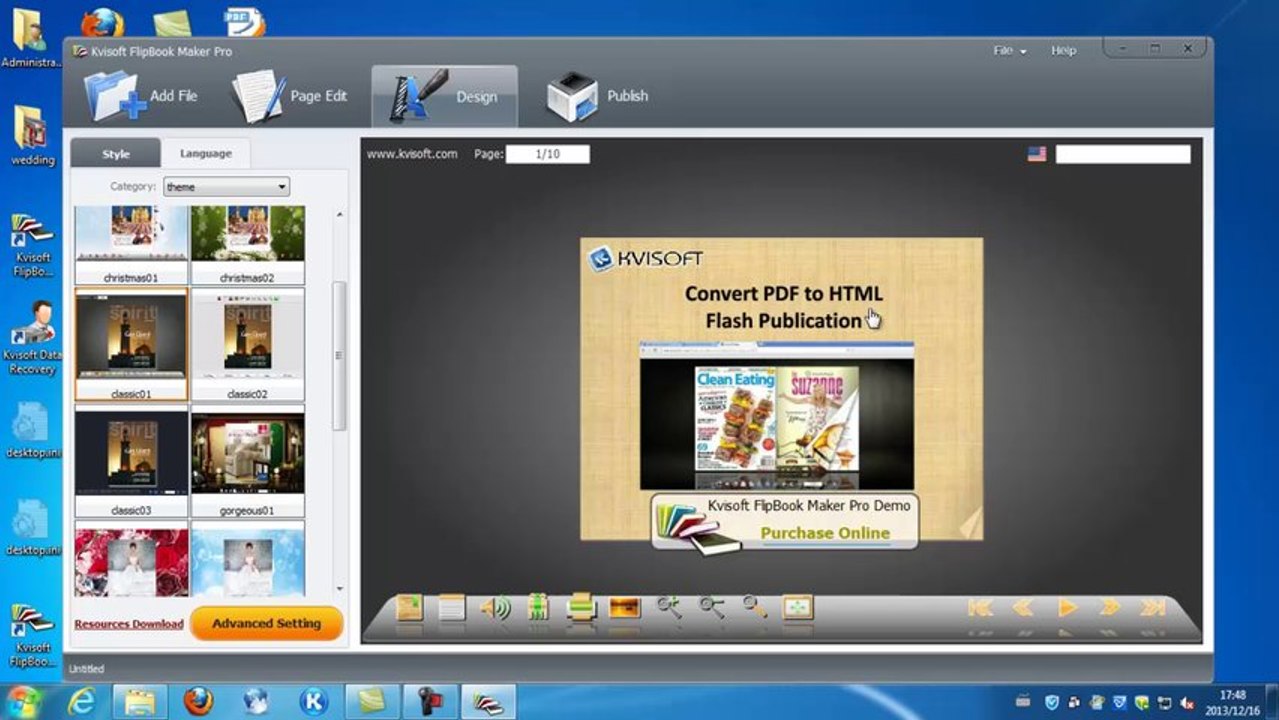Click the Kvisoft Data Recovery desktop icon
Image resolution: width=1279 pixels, height=720 pixels.
point(32,337)
